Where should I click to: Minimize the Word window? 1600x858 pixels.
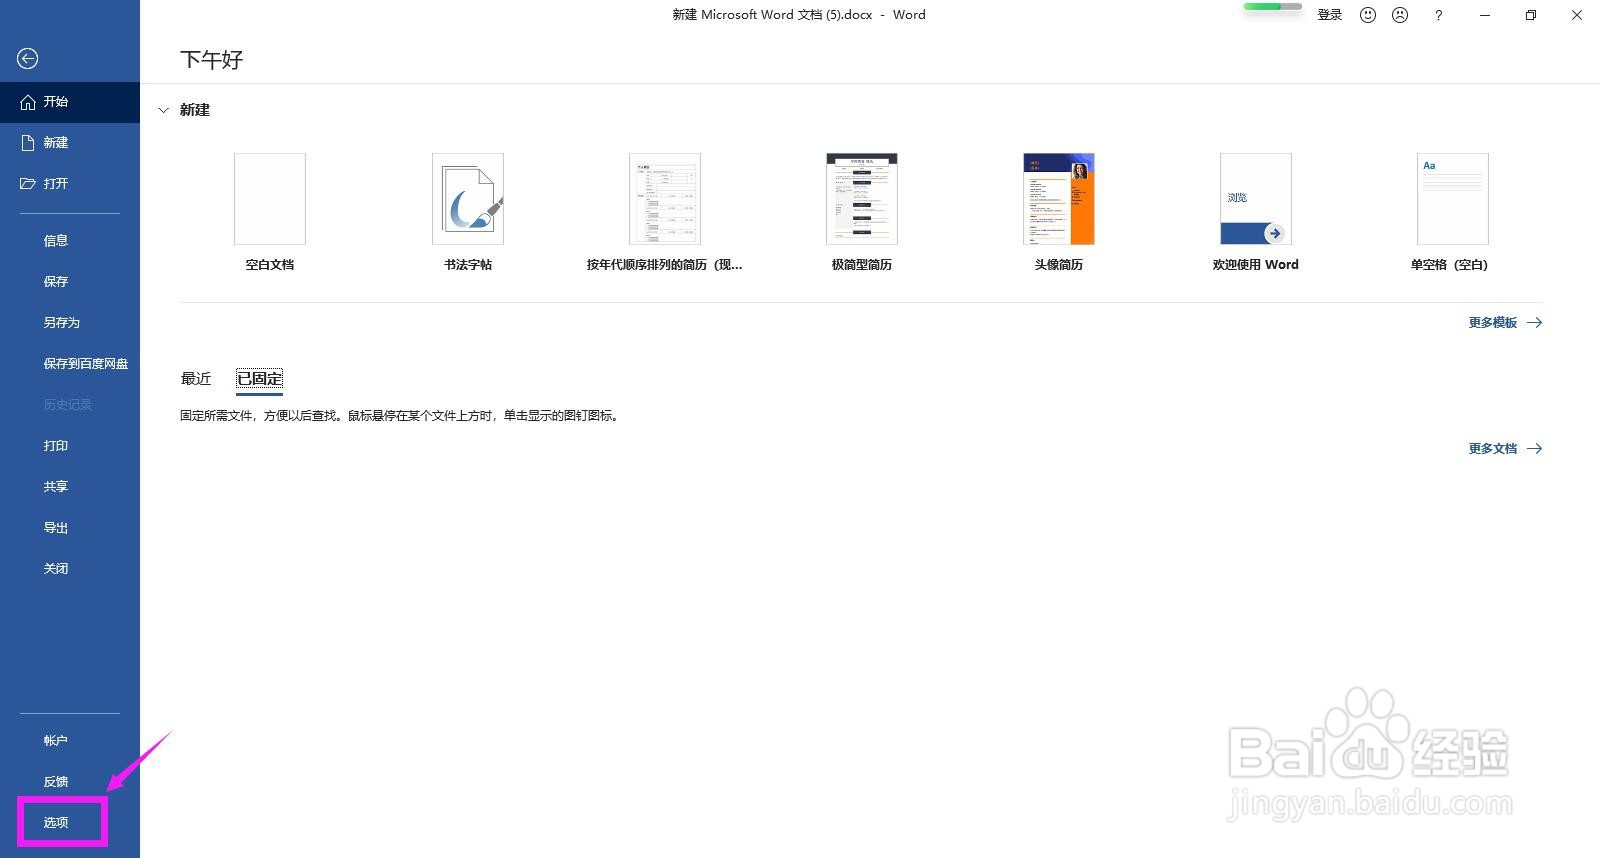tap(1485, 15)
